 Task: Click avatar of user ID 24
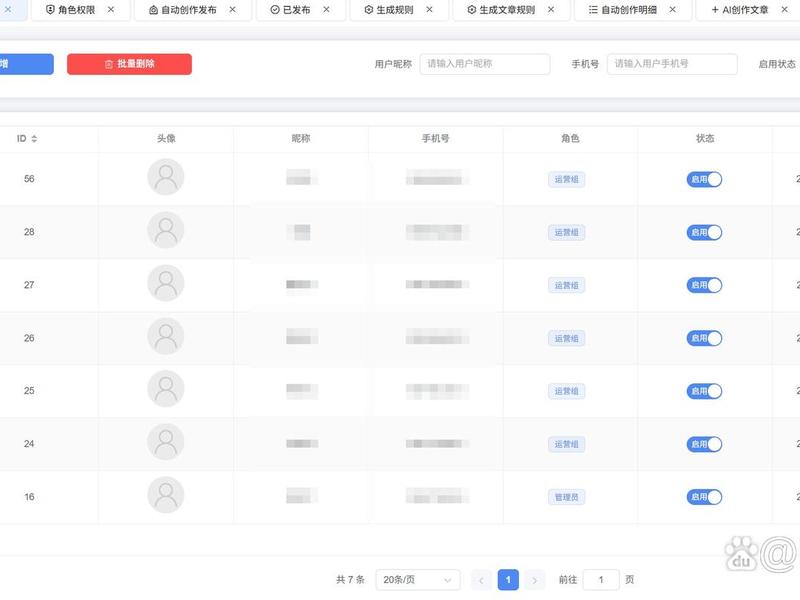tap(166, 442)
